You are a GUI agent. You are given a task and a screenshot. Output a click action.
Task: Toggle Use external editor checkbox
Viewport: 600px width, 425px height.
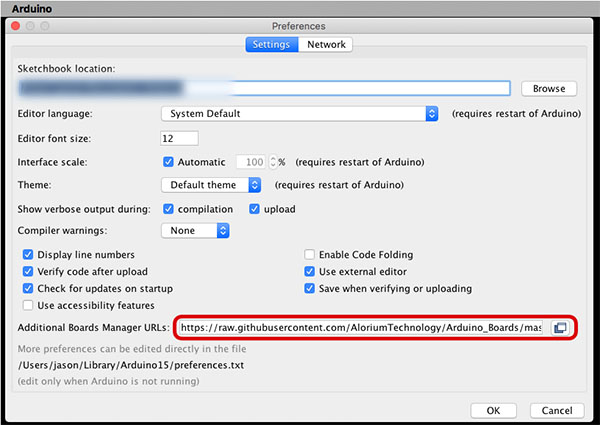point(310,271)
